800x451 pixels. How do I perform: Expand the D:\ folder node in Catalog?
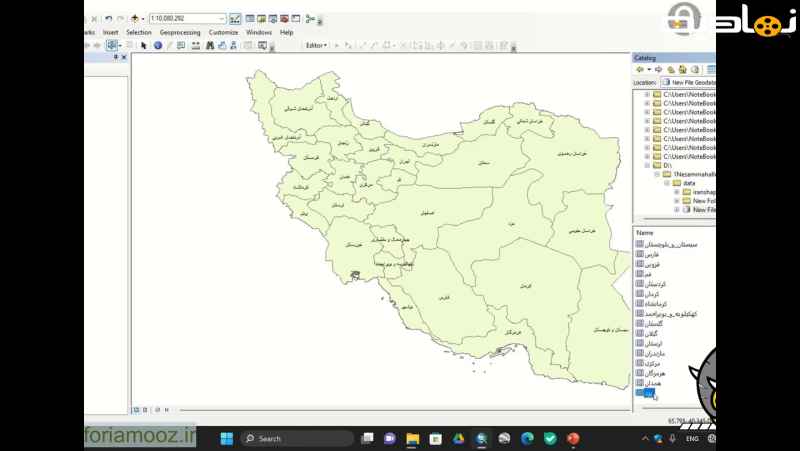click(x=647, y=165)
